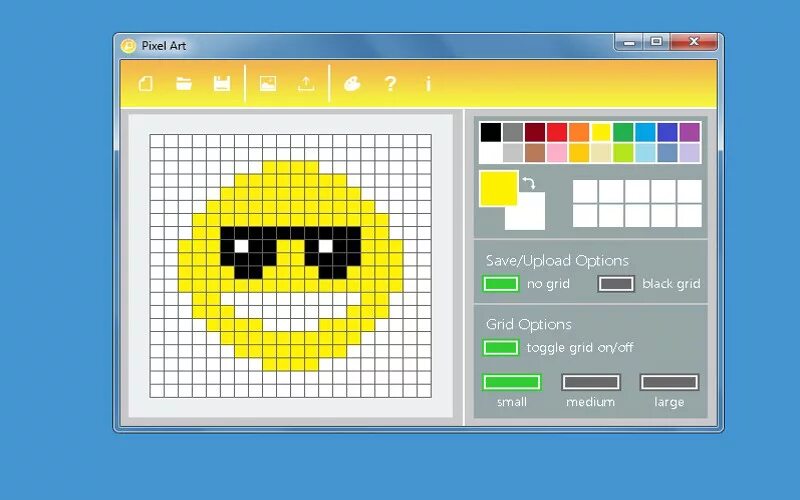The height and width of the screenshot is (500, 800).
Task: Pick the light cyan color swatch
Action: click(645, 153)
